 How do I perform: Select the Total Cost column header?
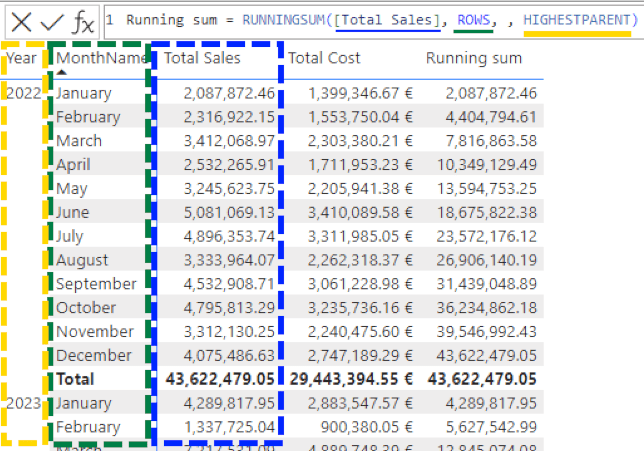[324, 58]
